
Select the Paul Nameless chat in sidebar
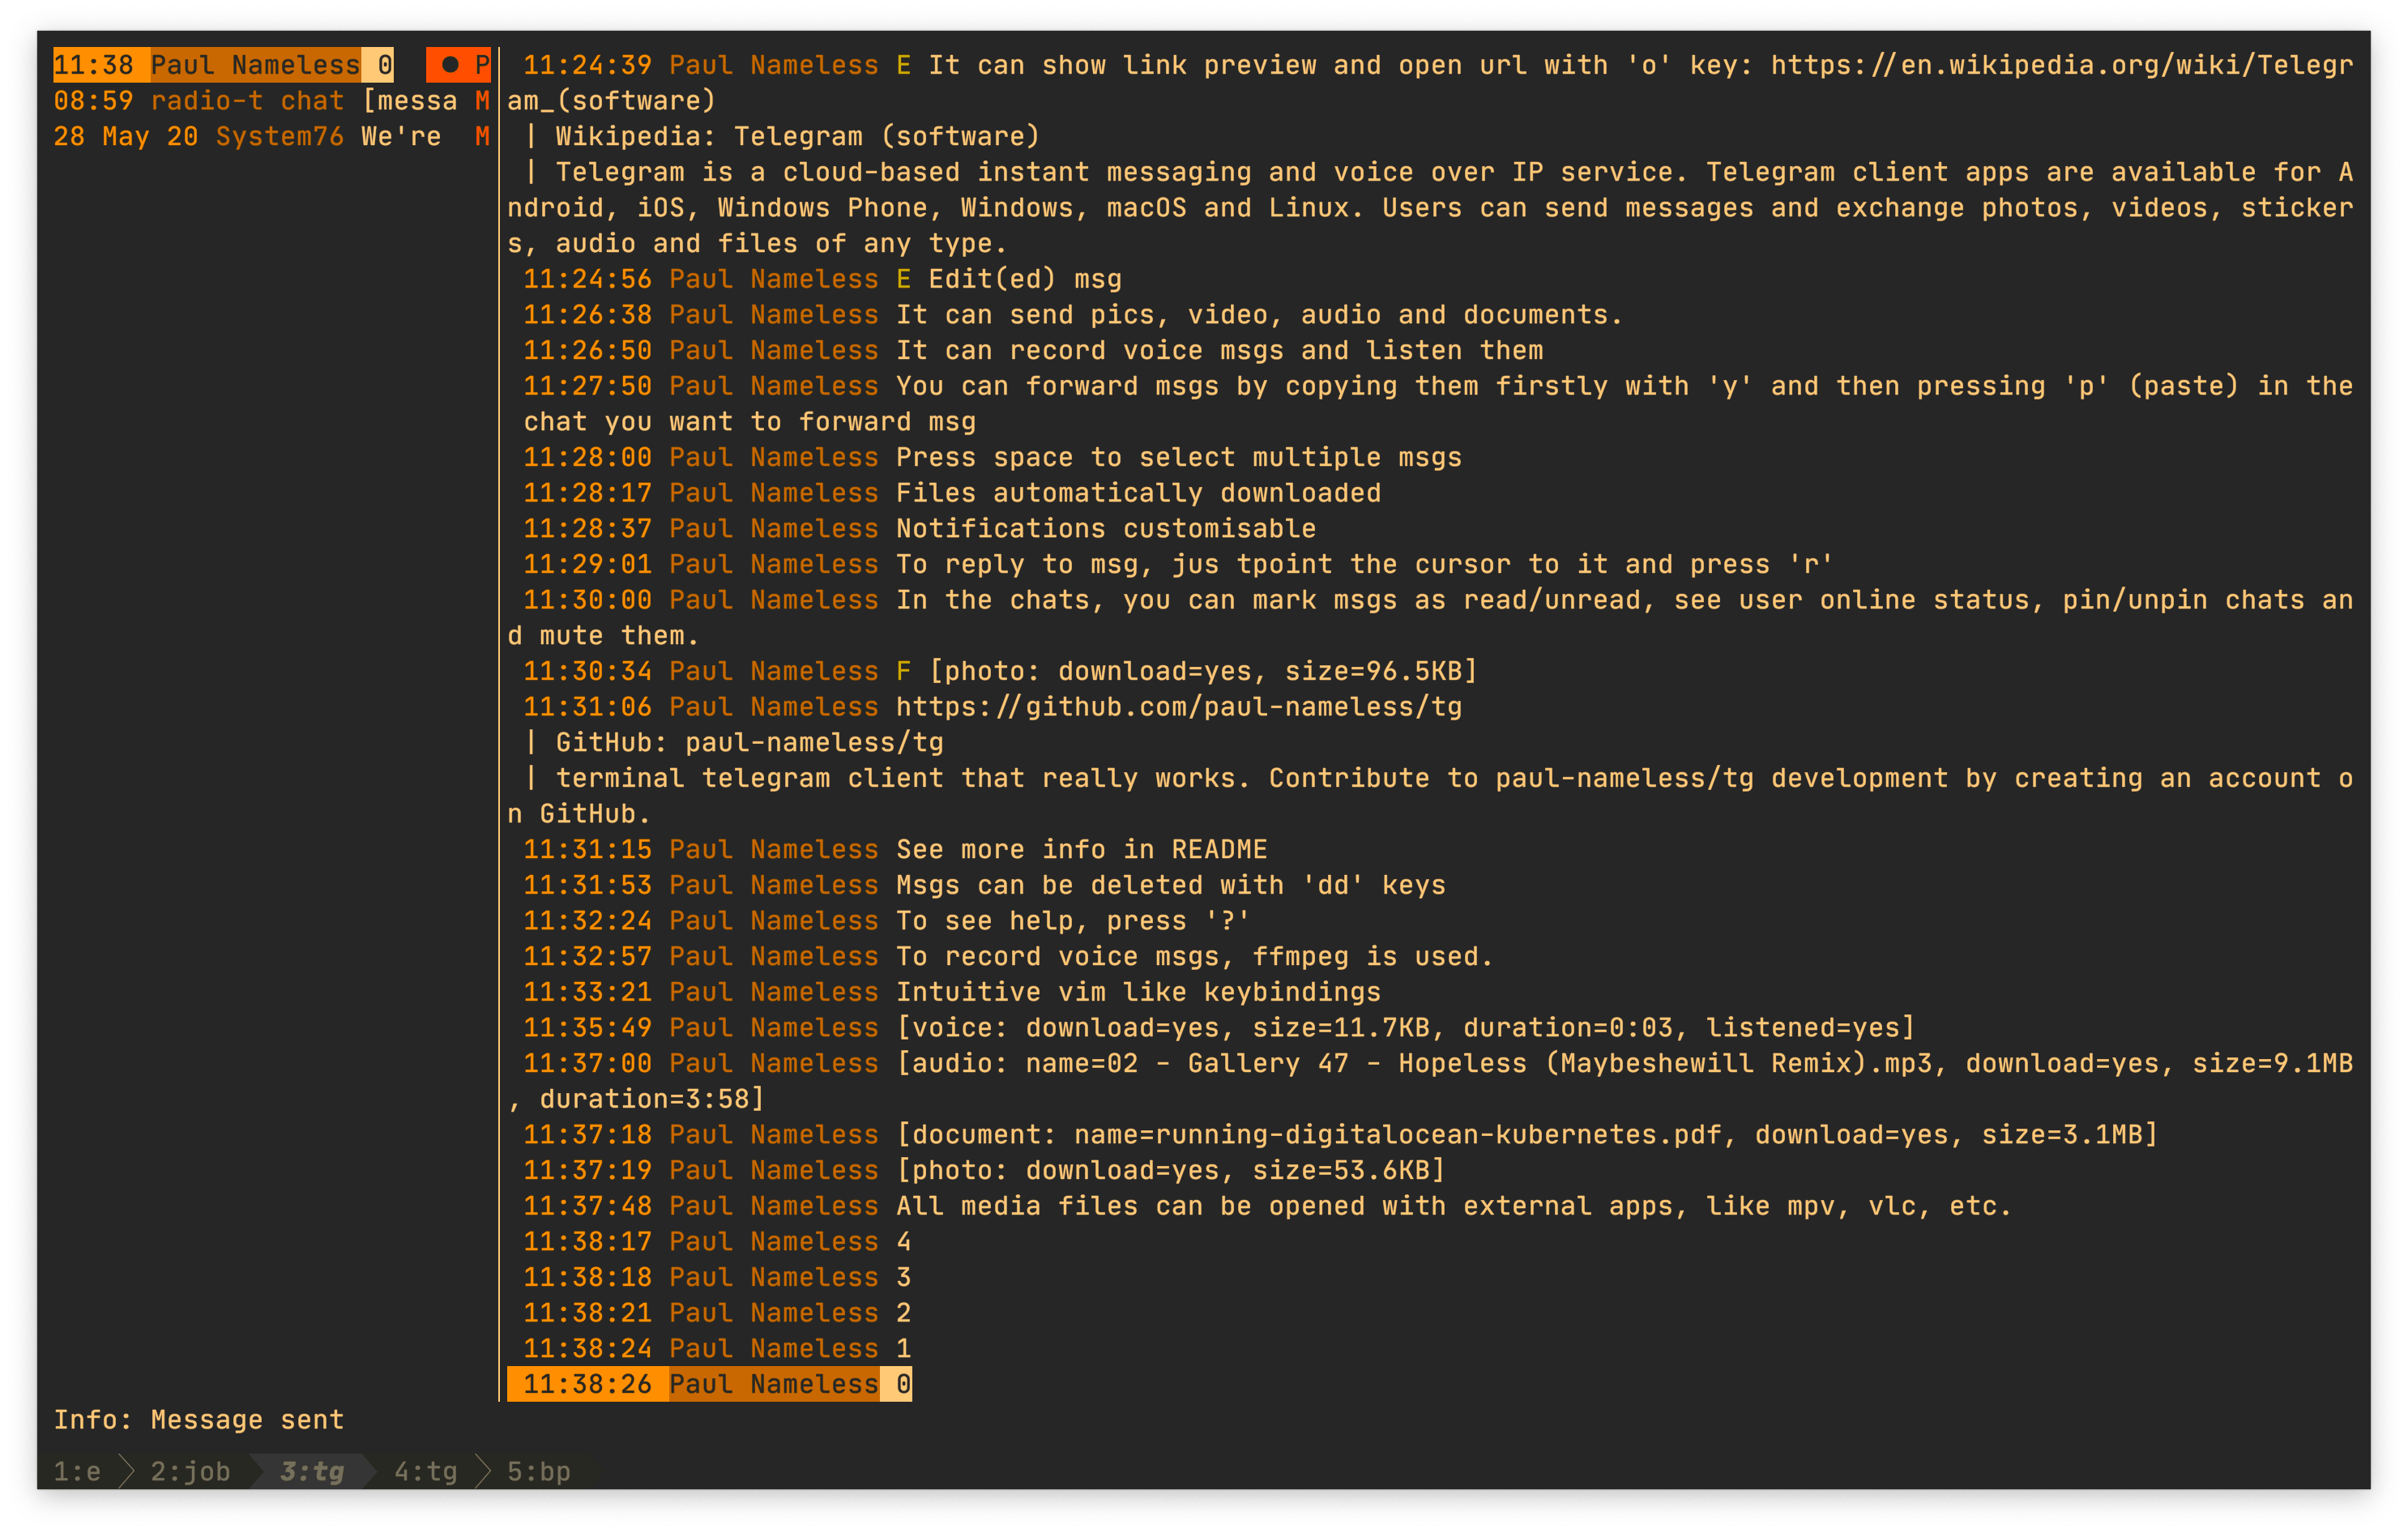272,65
